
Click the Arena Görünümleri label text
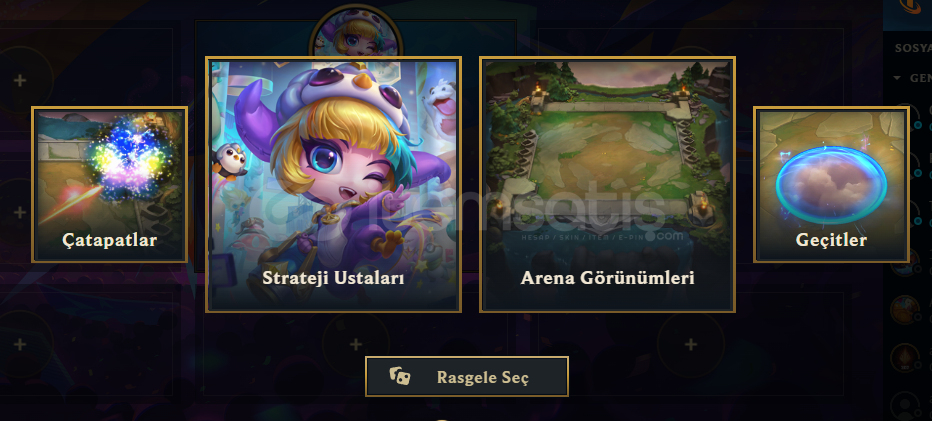[x=607, y=278]
